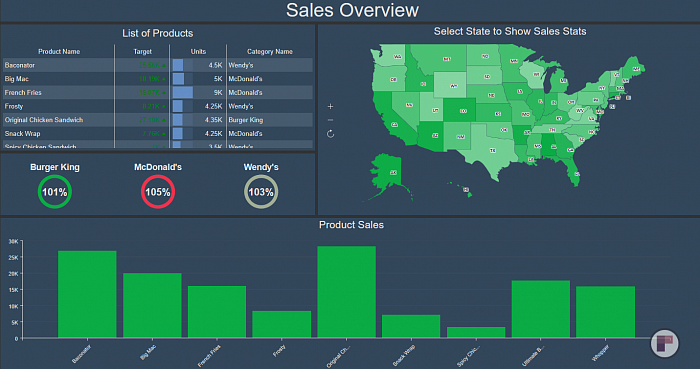Select the Burger King 101% gauge
This screenshot has height=369, width=700.
coord(54,192)
